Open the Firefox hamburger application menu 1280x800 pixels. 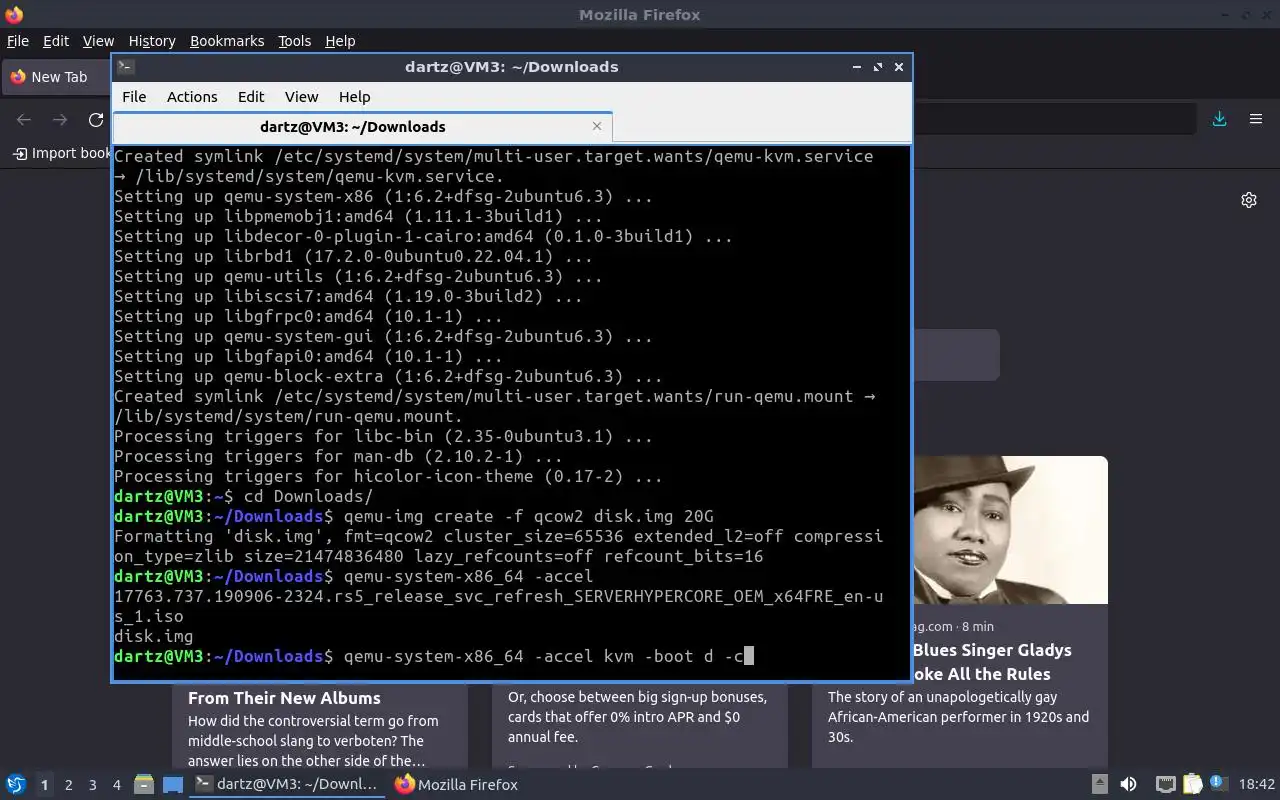[x=1256, y=119]
